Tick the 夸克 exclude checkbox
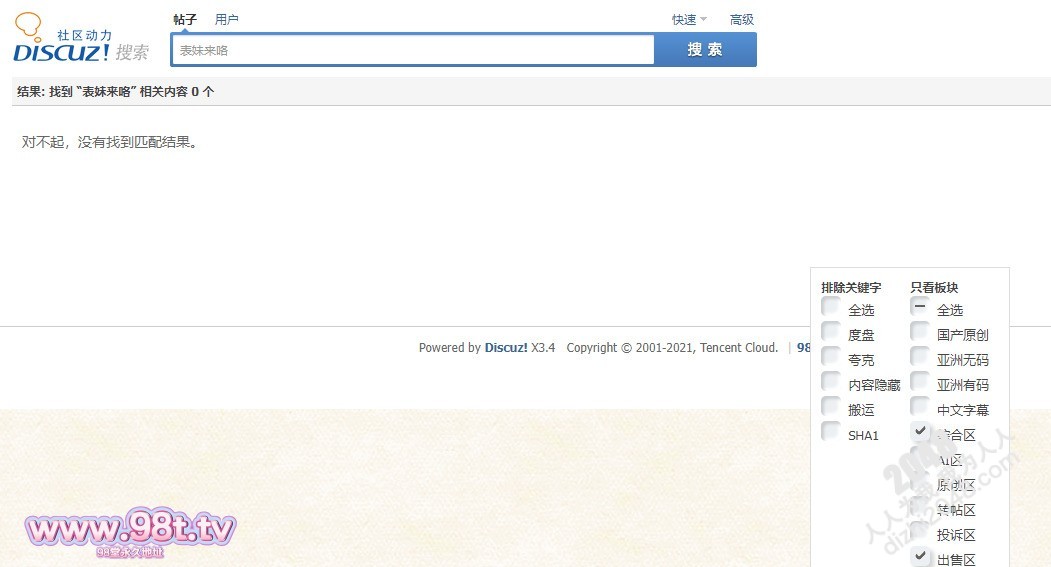Screen dimensions: 1051x567 coord(831,356)
